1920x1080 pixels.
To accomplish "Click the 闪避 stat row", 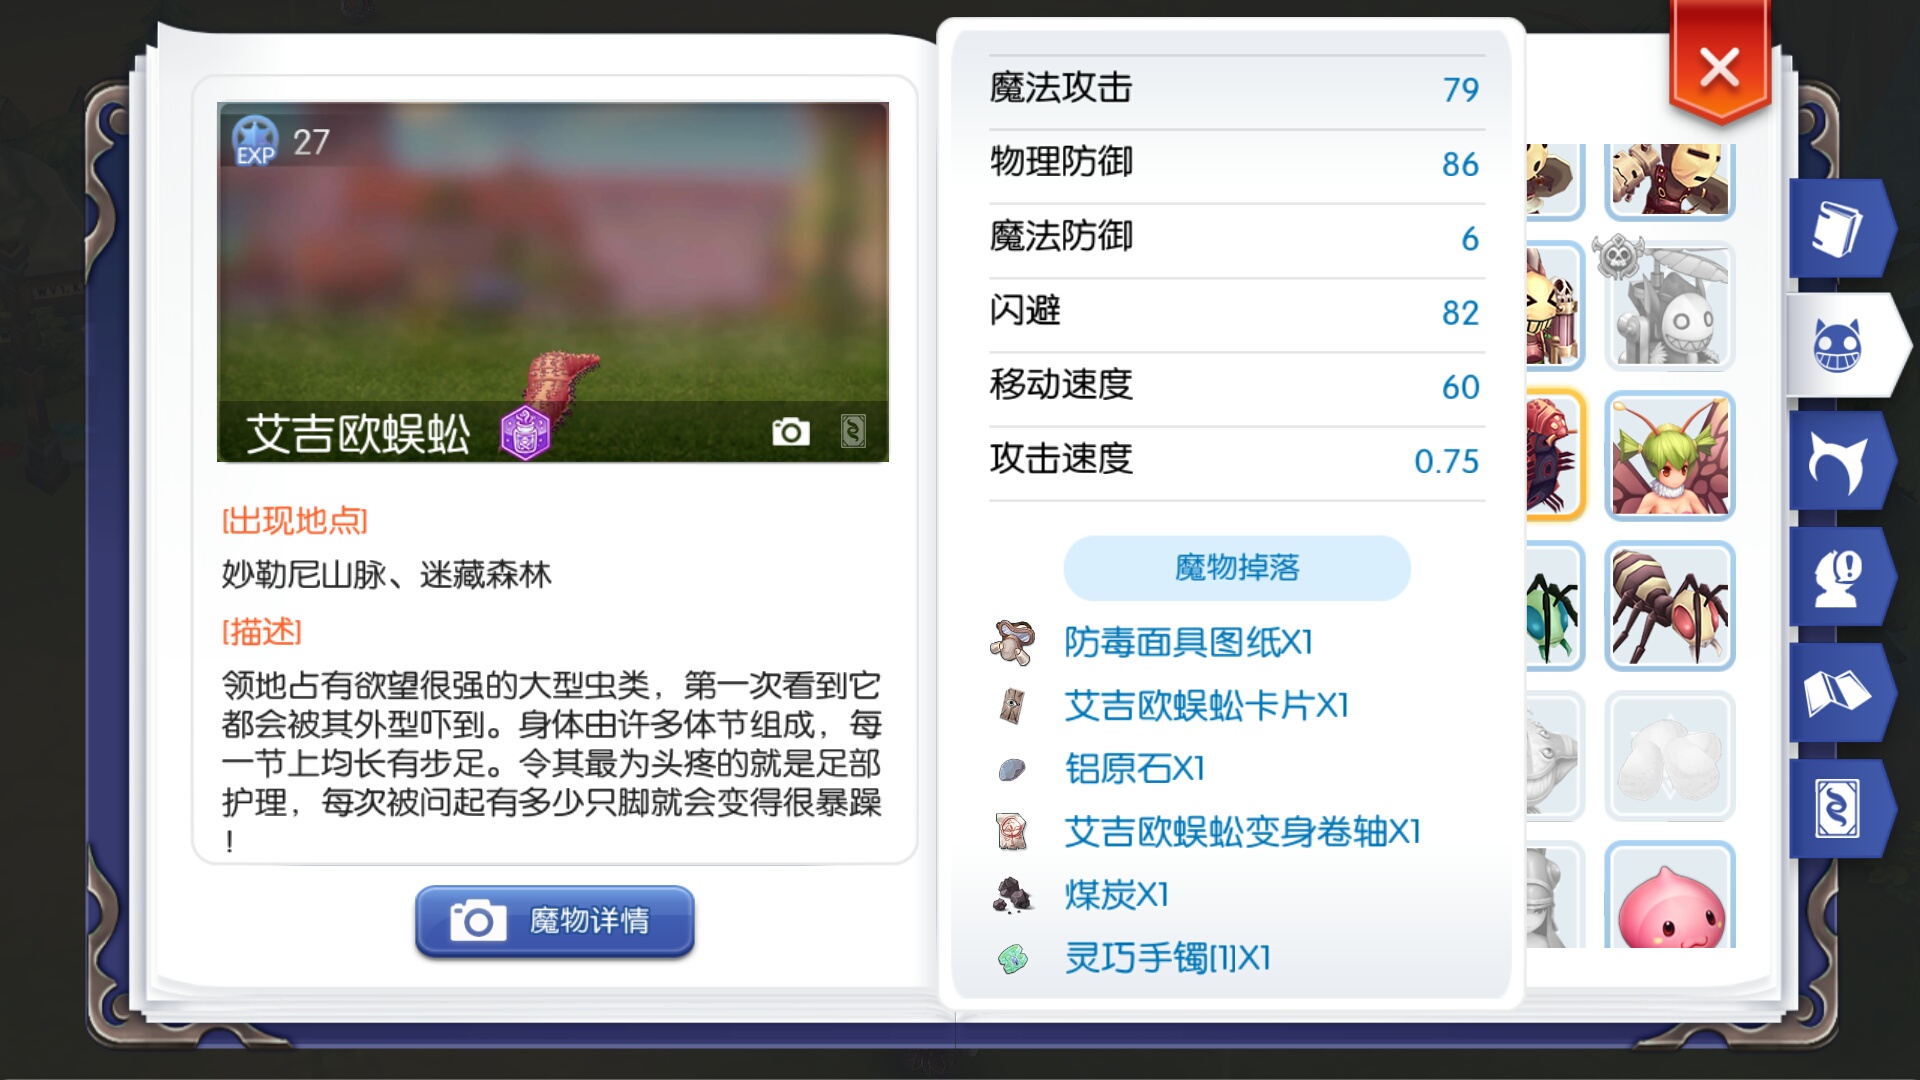I will (1237, 313).
